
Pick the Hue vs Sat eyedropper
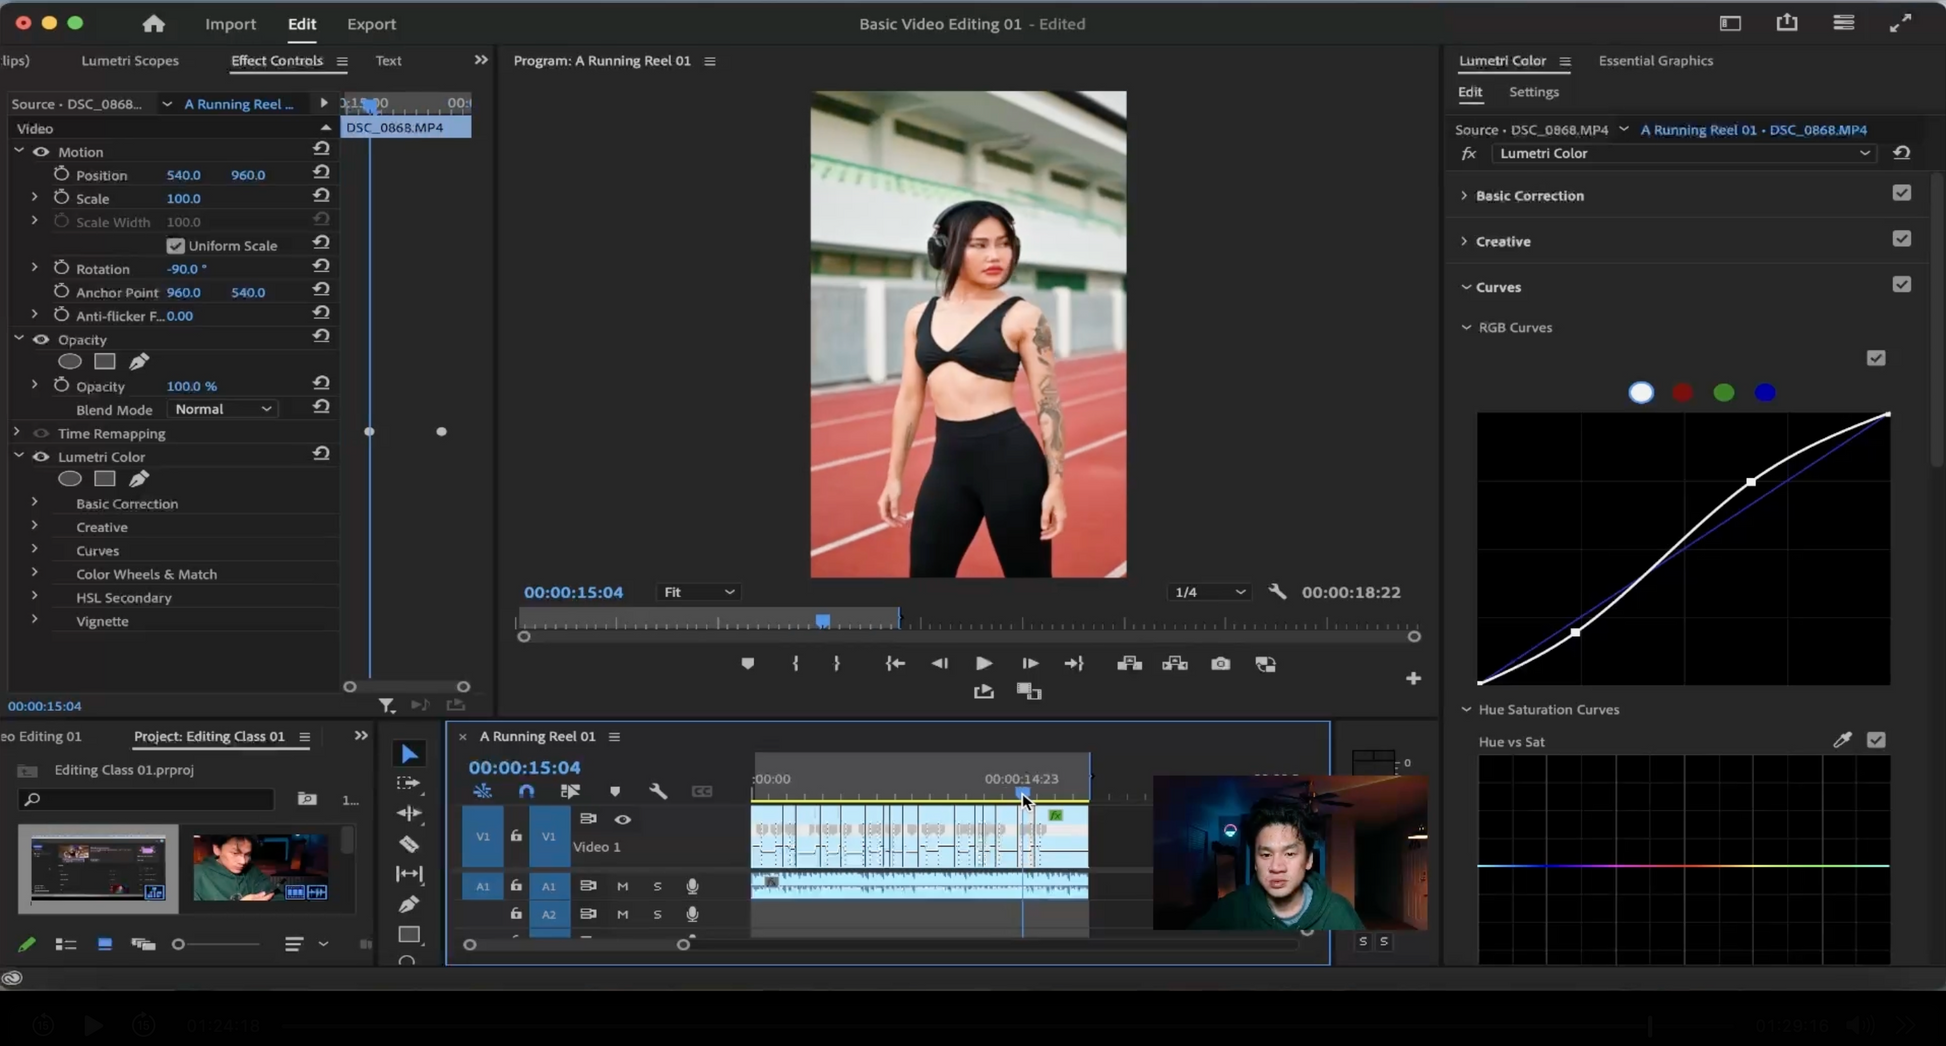pos(1842,740)
